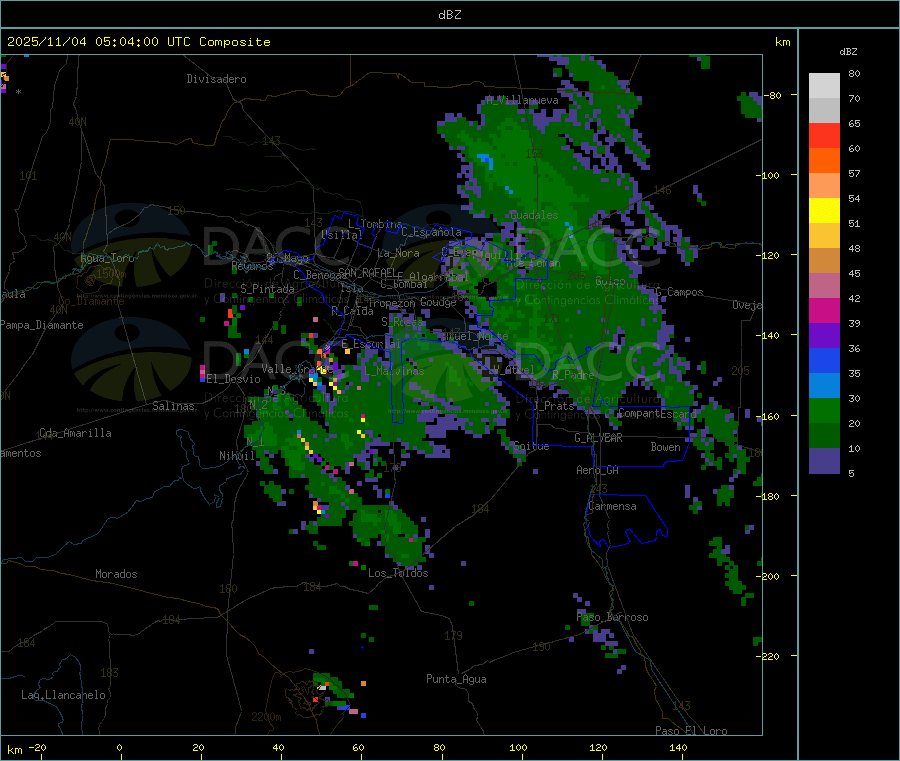Select the pink 42–45 dBZ legend swatch
900x761 pixels.
[x=824, y=286]
